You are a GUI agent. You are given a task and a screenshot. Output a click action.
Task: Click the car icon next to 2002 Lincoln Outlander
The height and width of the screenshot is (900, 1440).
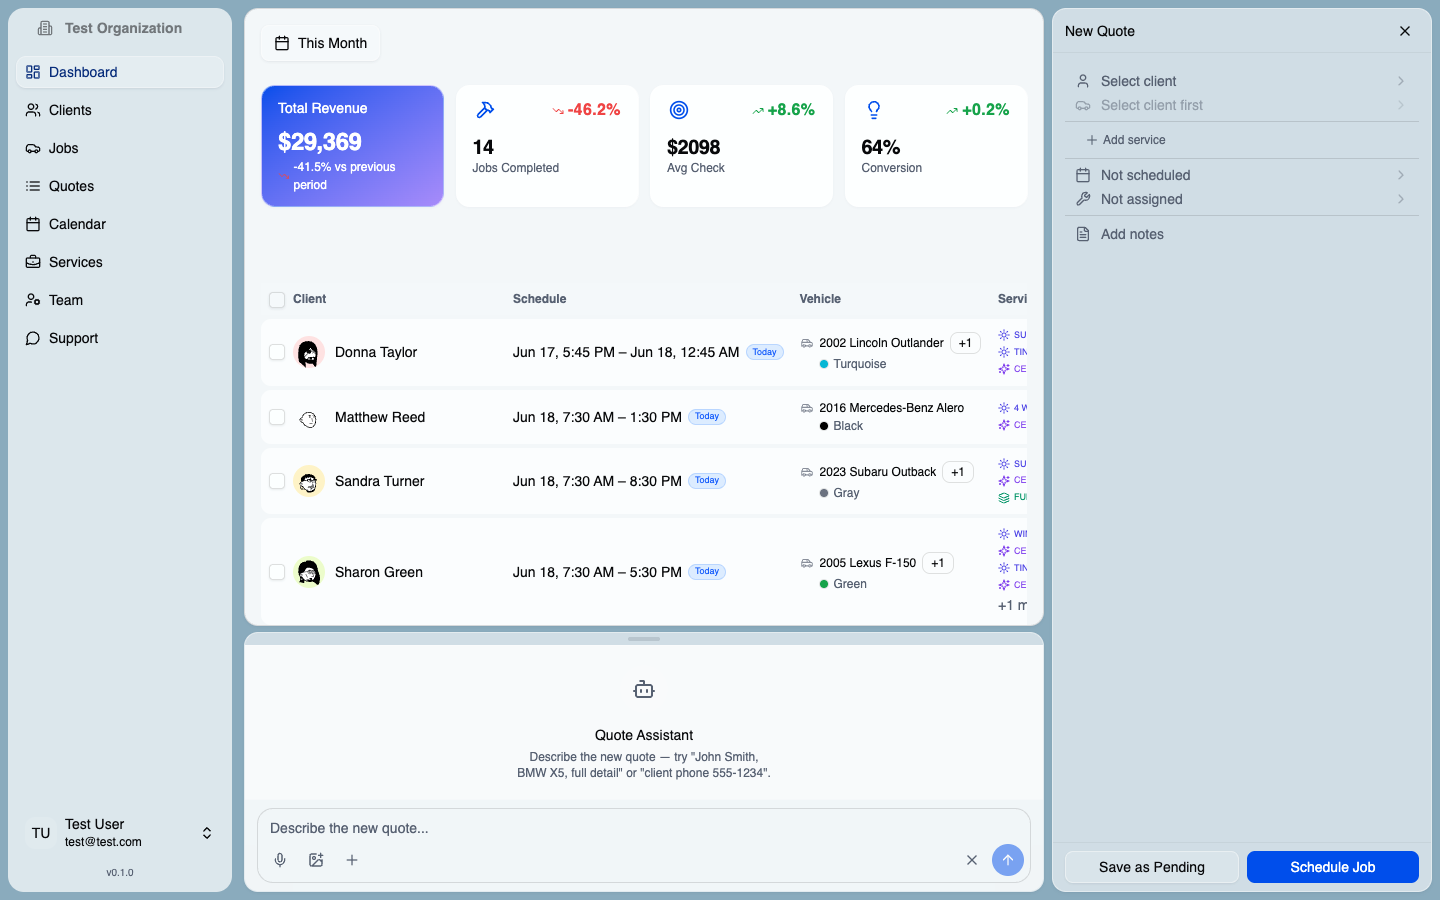point(807,343)
